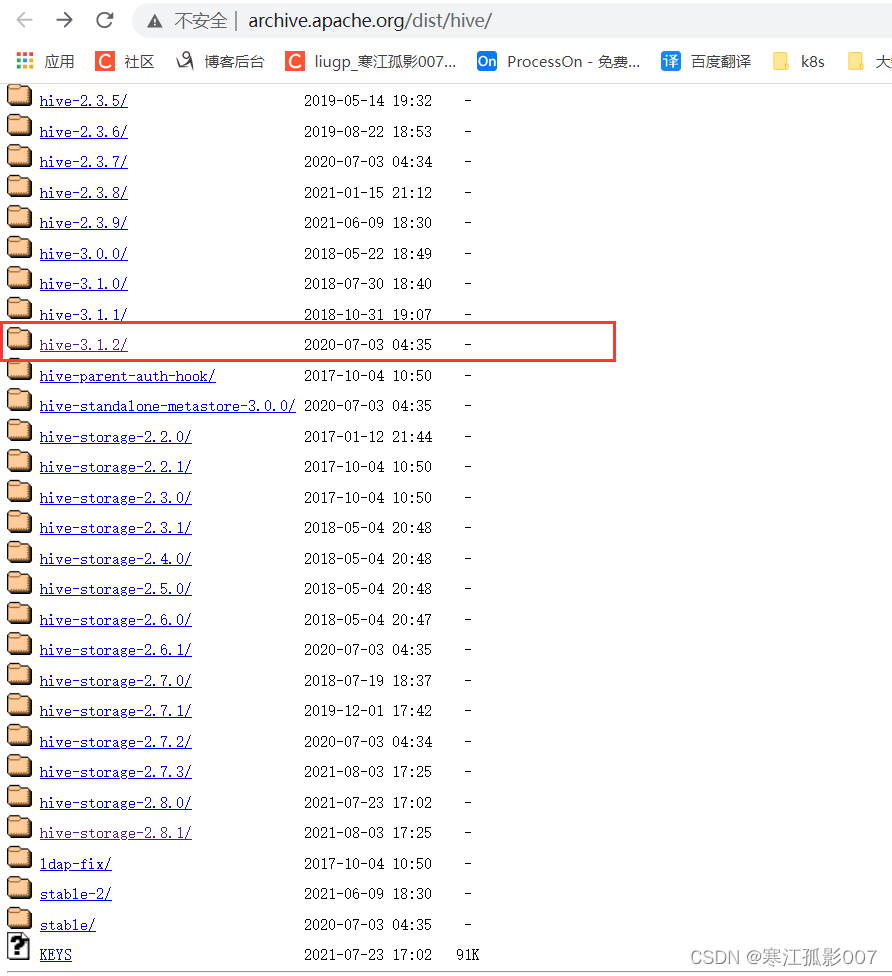The width and height of the screenshot is (892, 976).
Task: Click the 2018-07-19 18:37 date
Action: coord(368,681)
